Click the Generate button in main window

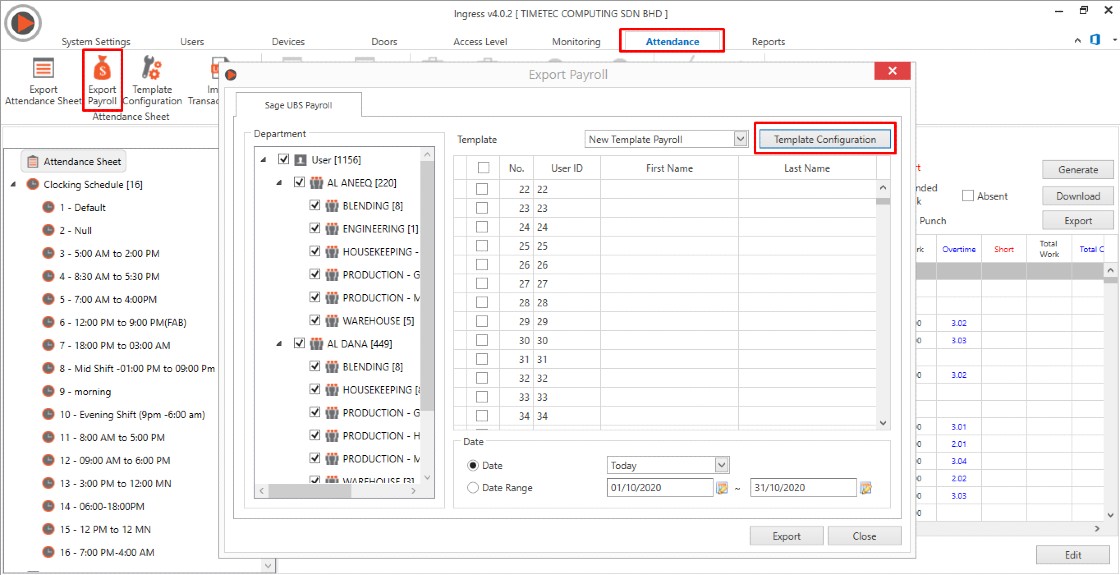1078,169
